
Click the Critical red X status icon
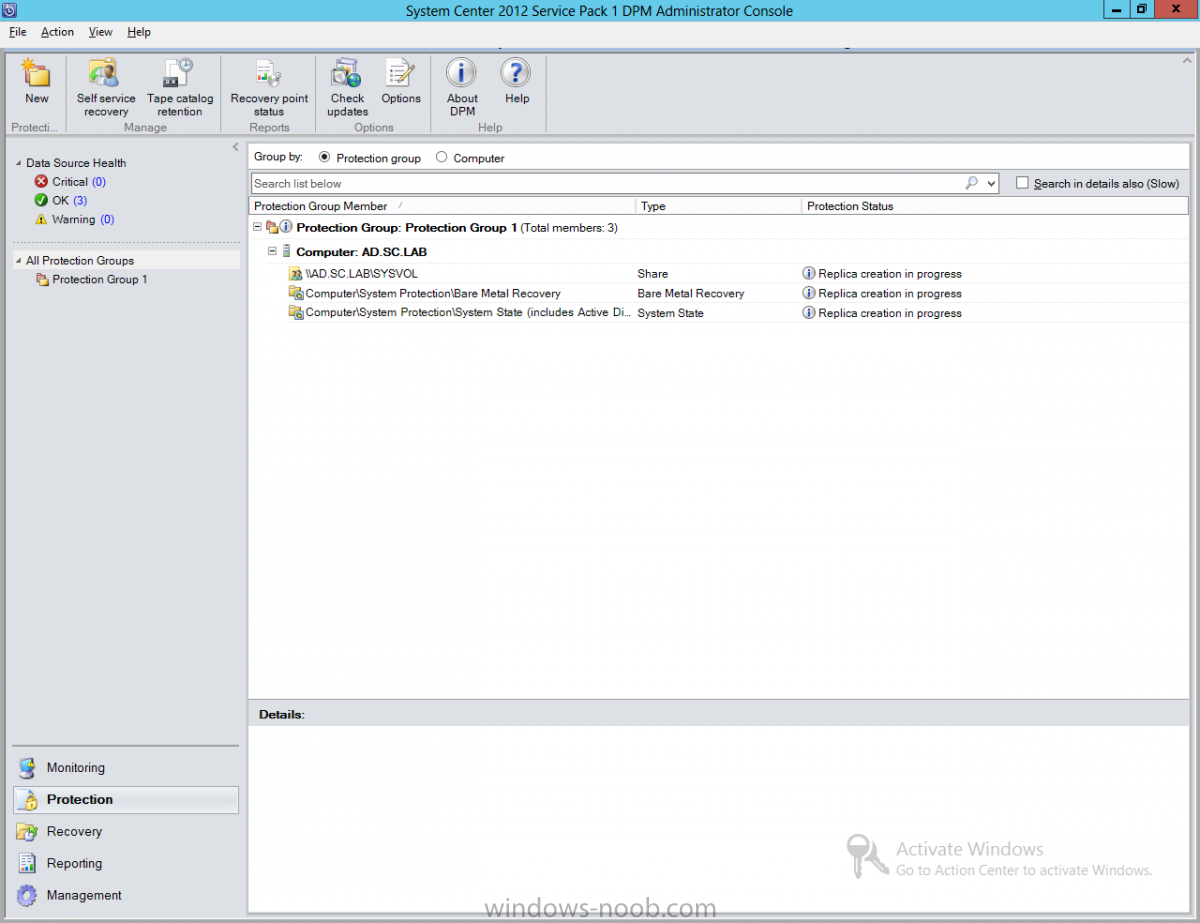click(41, 182)
